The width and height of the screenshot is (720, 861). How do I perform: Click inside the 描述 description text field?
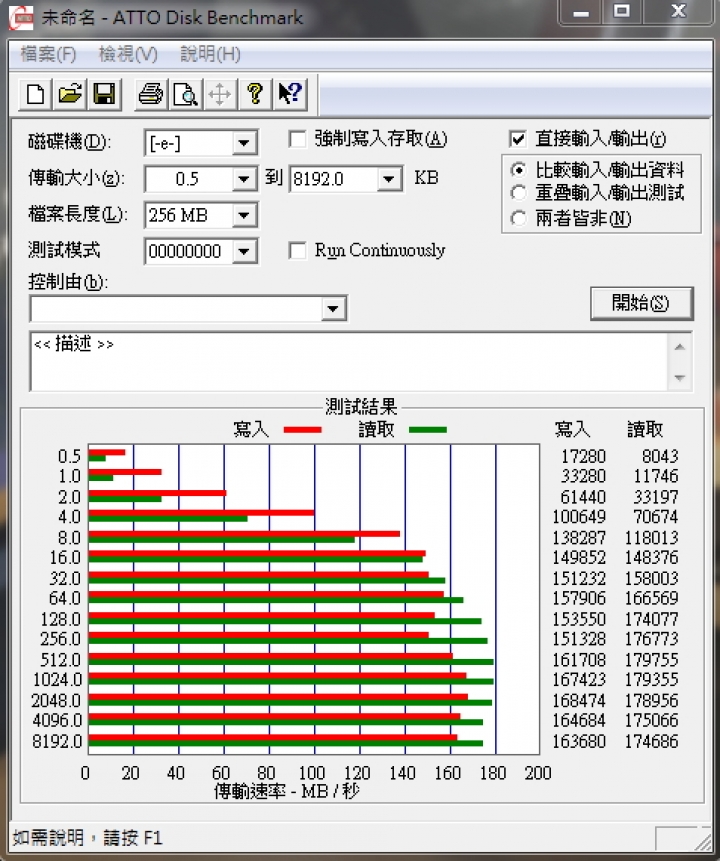[x=349, y=361]
